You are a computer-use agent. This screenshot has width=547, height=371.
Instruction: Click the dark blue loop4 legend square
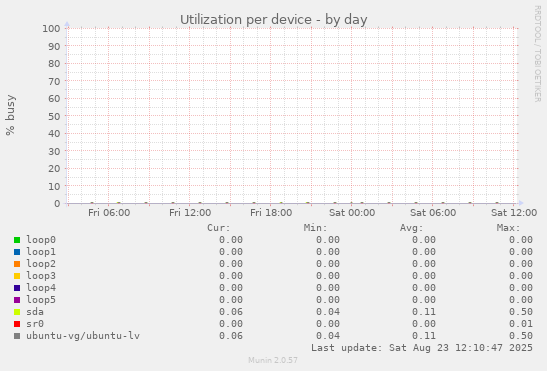point(17,288)
